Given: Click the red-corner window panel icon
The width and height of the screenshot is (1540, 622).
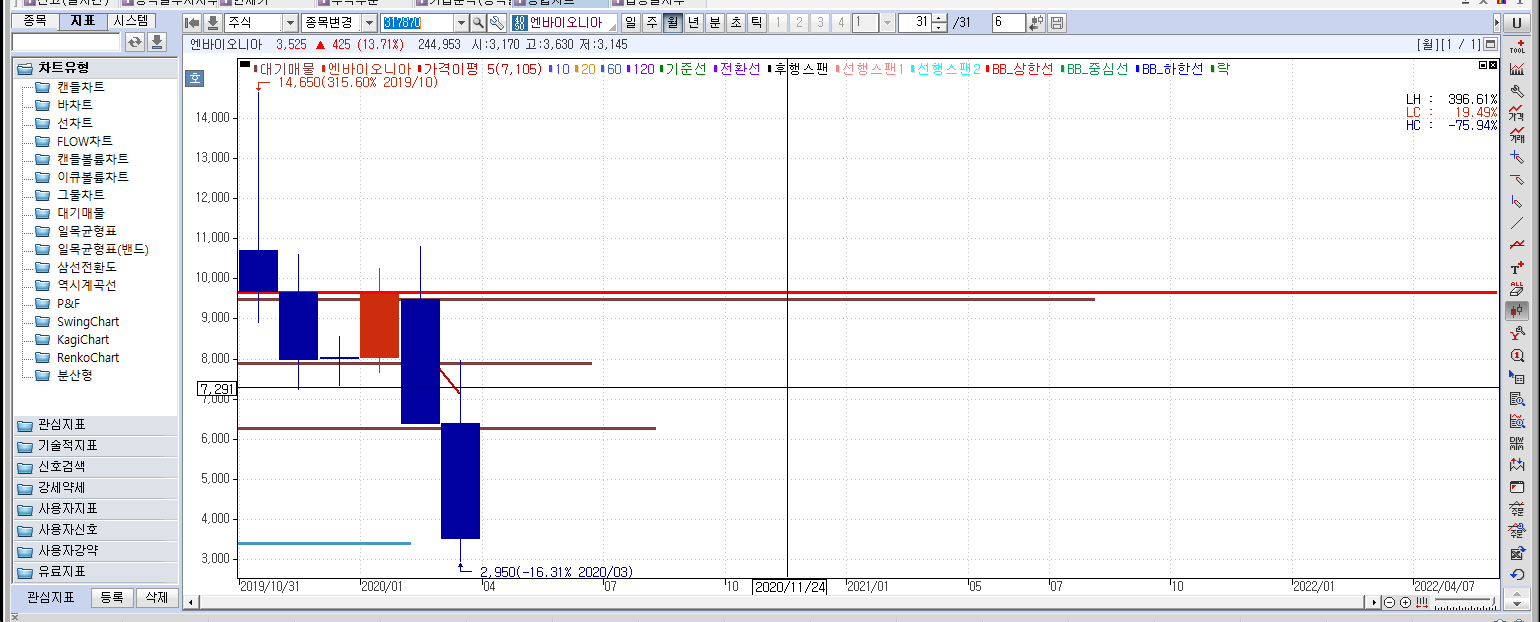Looking at the screenshot, I should point(1517,487).
